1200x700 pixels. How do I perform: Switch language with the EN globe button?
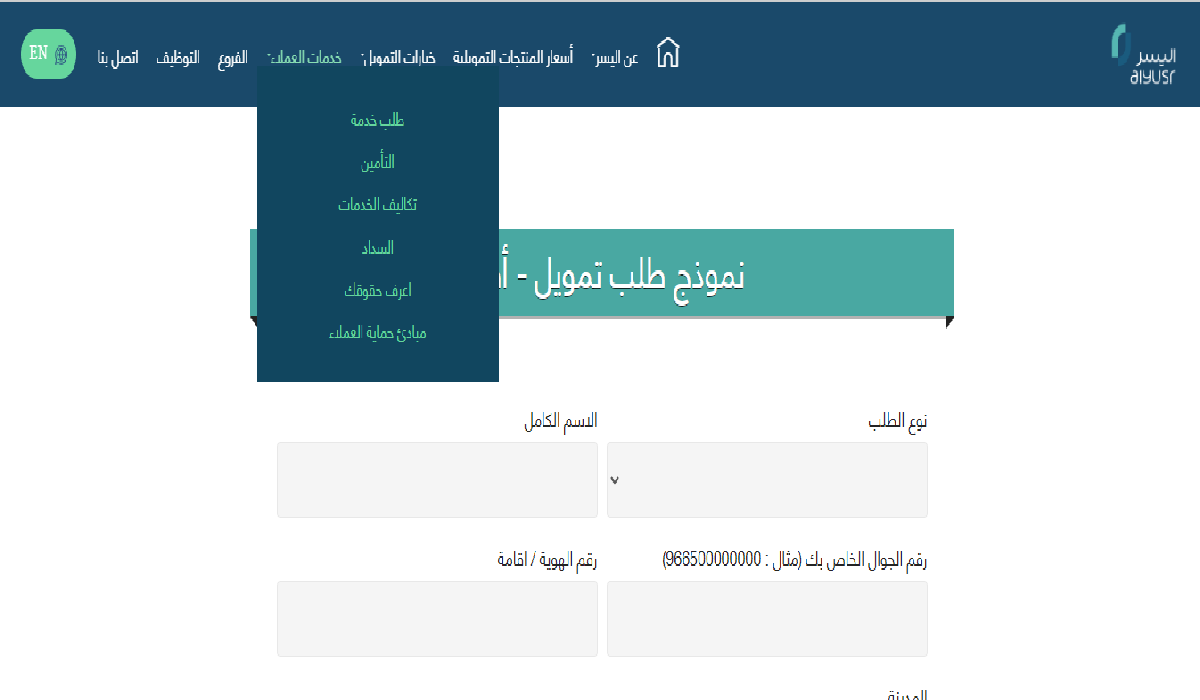(x=48, y=54)
